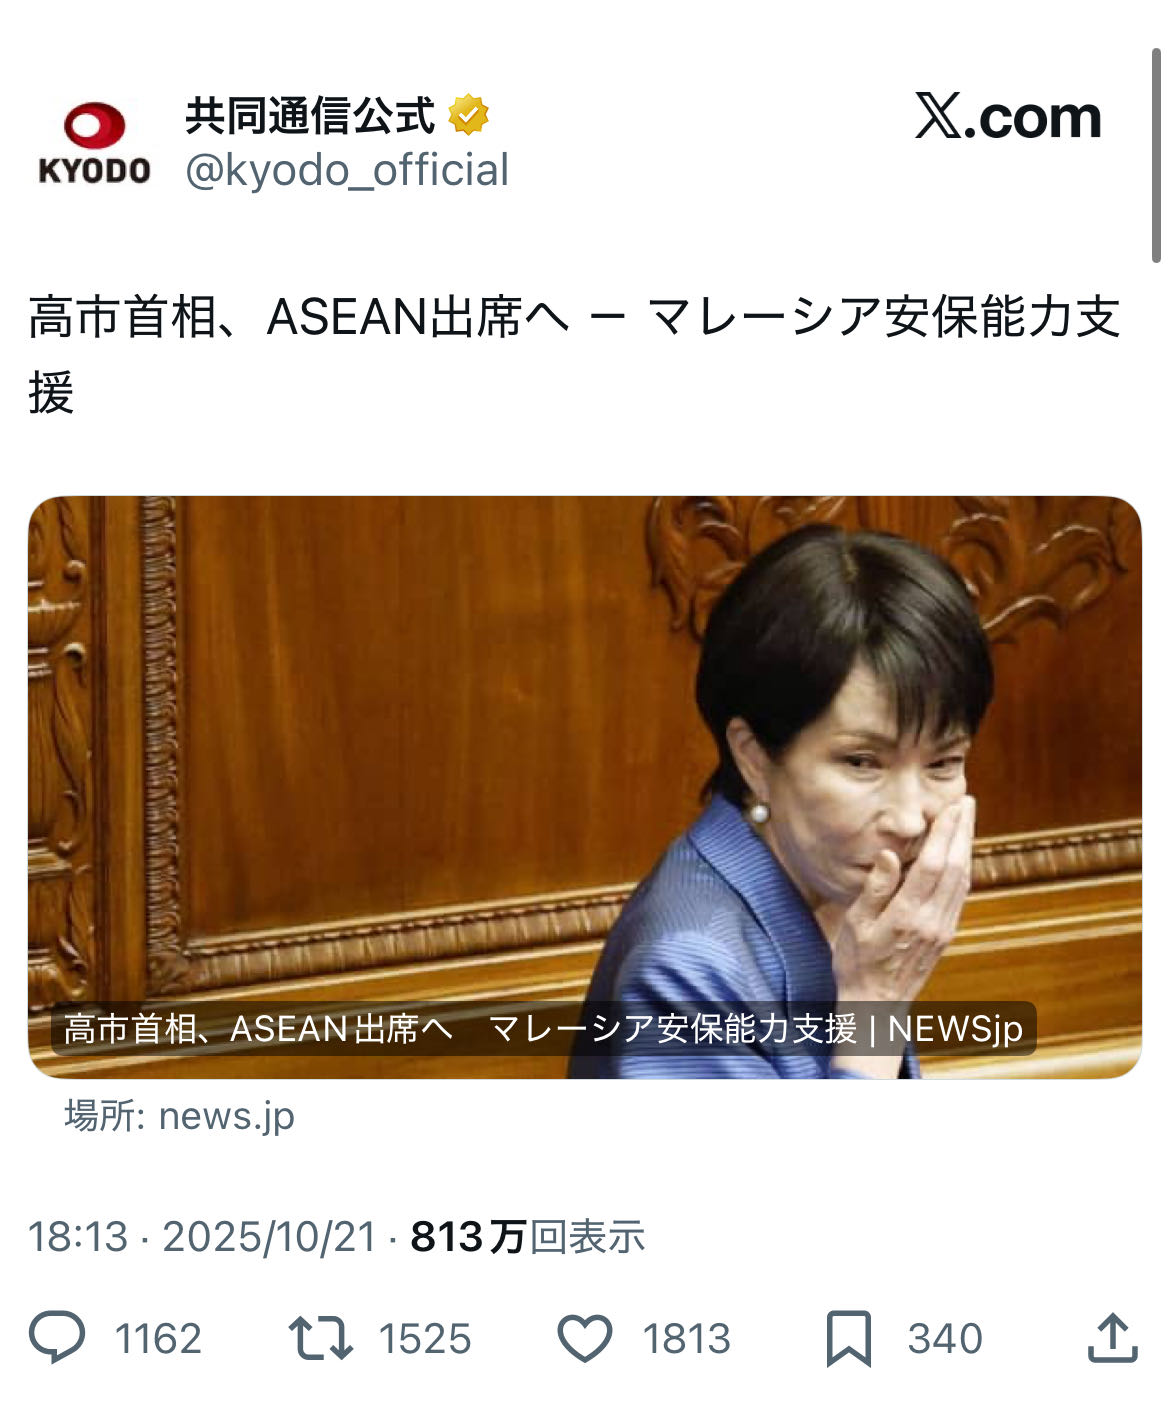
Task: Click the NEWSjp caption overlay on image
Action: (543, 1028)
